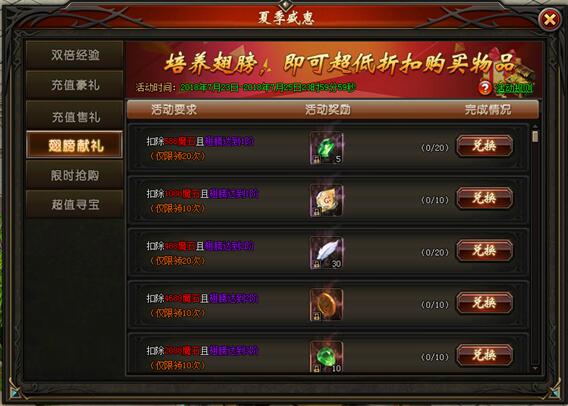Click the reward list scrollbar thumb

535,136
